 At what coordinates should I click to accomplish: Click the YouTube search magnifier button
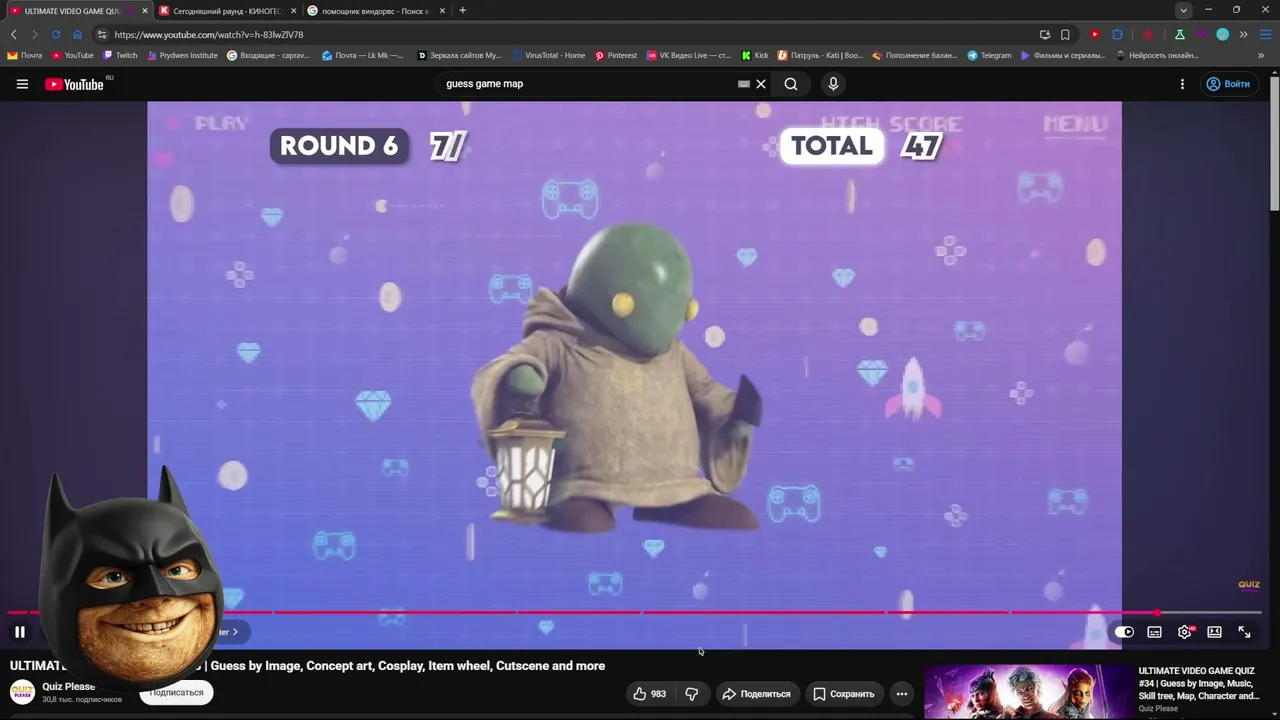[x=791, y=84]
